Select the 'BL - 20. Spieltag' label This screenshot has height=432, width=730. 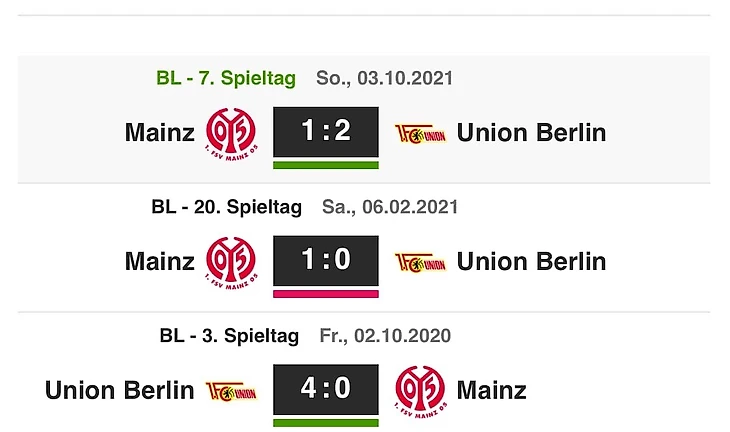coord(225,207)
